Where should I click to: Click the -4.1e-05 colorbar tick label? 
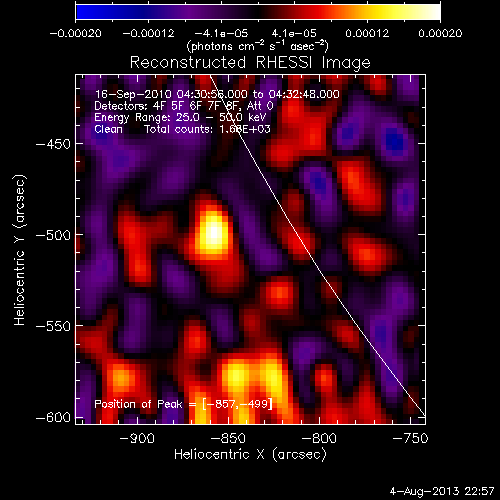pos(221,33)
